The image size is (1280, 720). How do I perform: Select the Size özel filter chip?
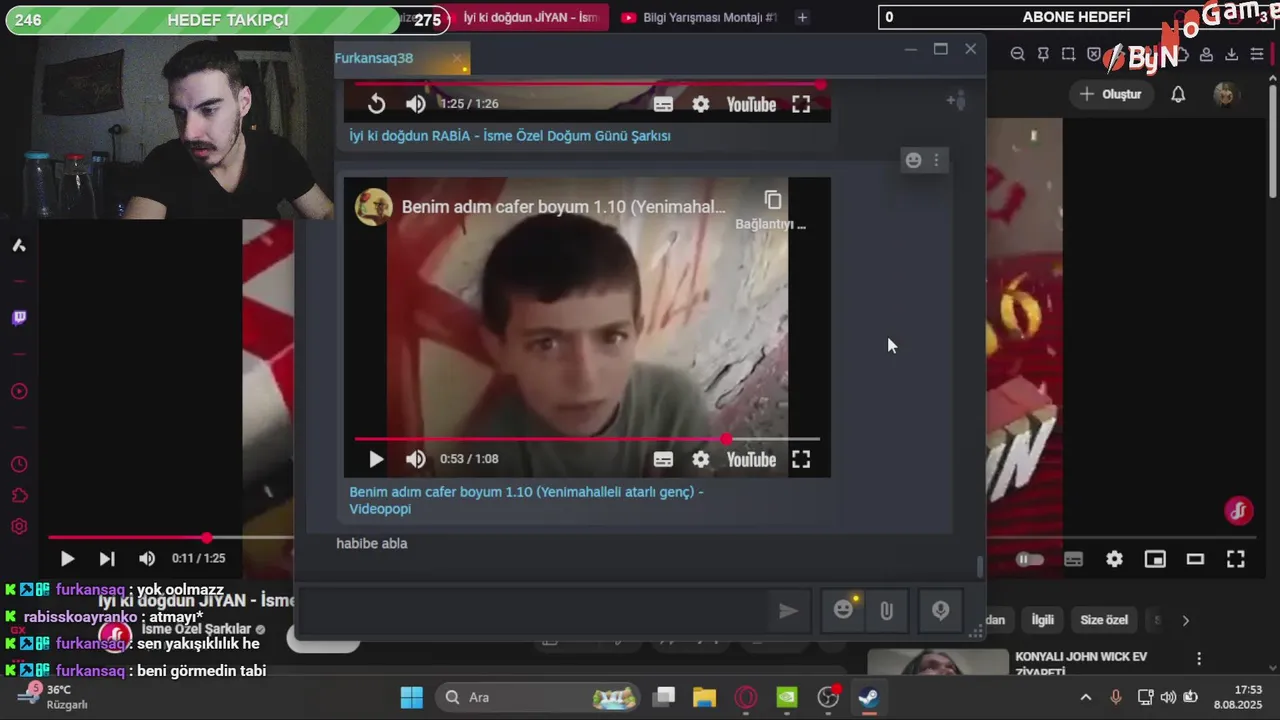click(1104, 620)
